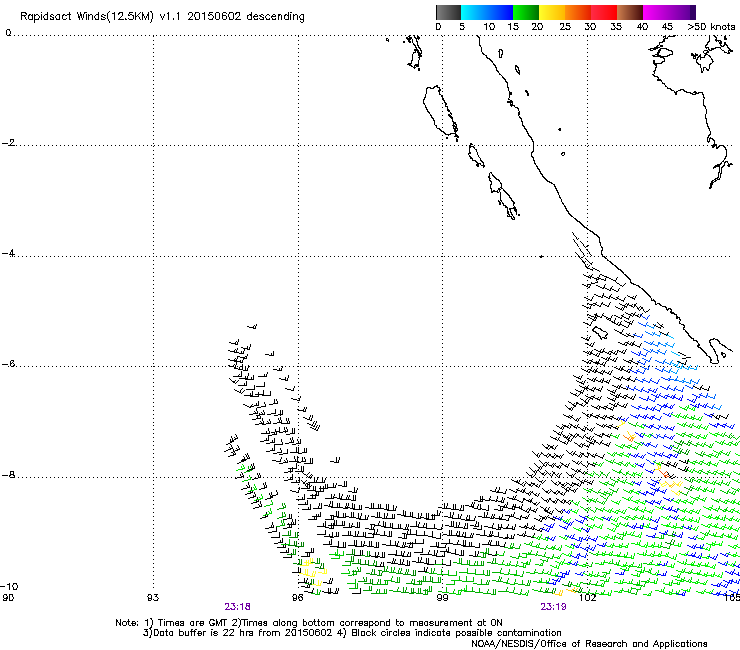The image size is (740, 650).
Task: Click the 'Times are GMT' note text
Action: [x=193, y=623]
